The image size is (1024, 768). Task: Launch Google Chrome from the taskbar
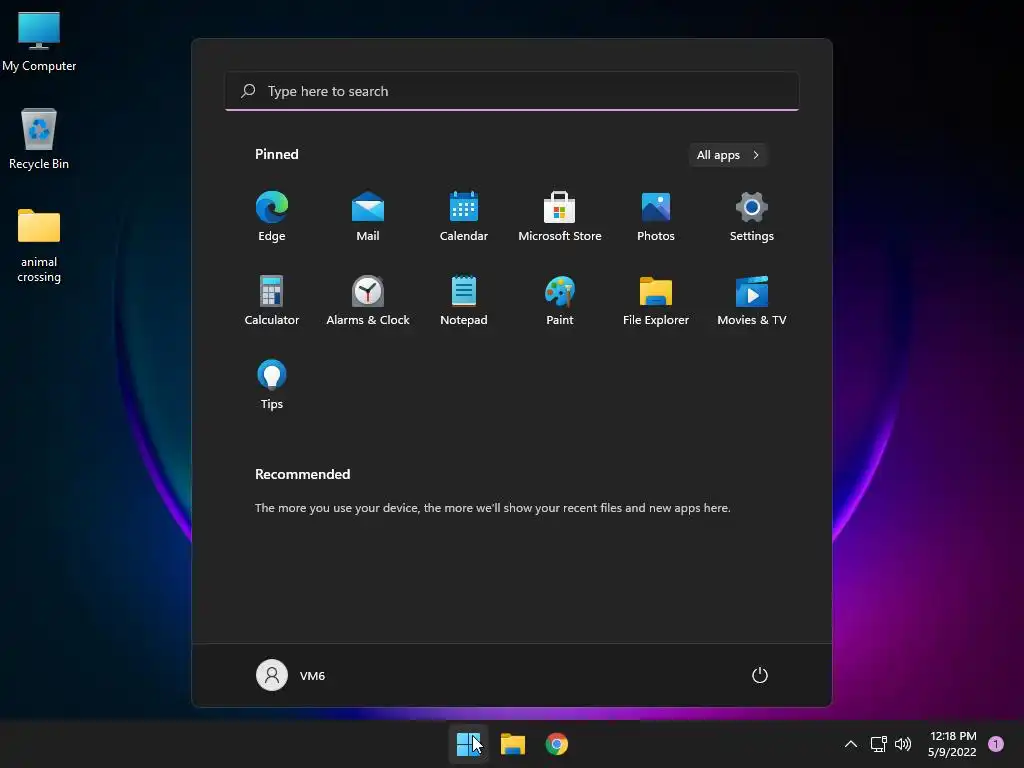[556, 744]
